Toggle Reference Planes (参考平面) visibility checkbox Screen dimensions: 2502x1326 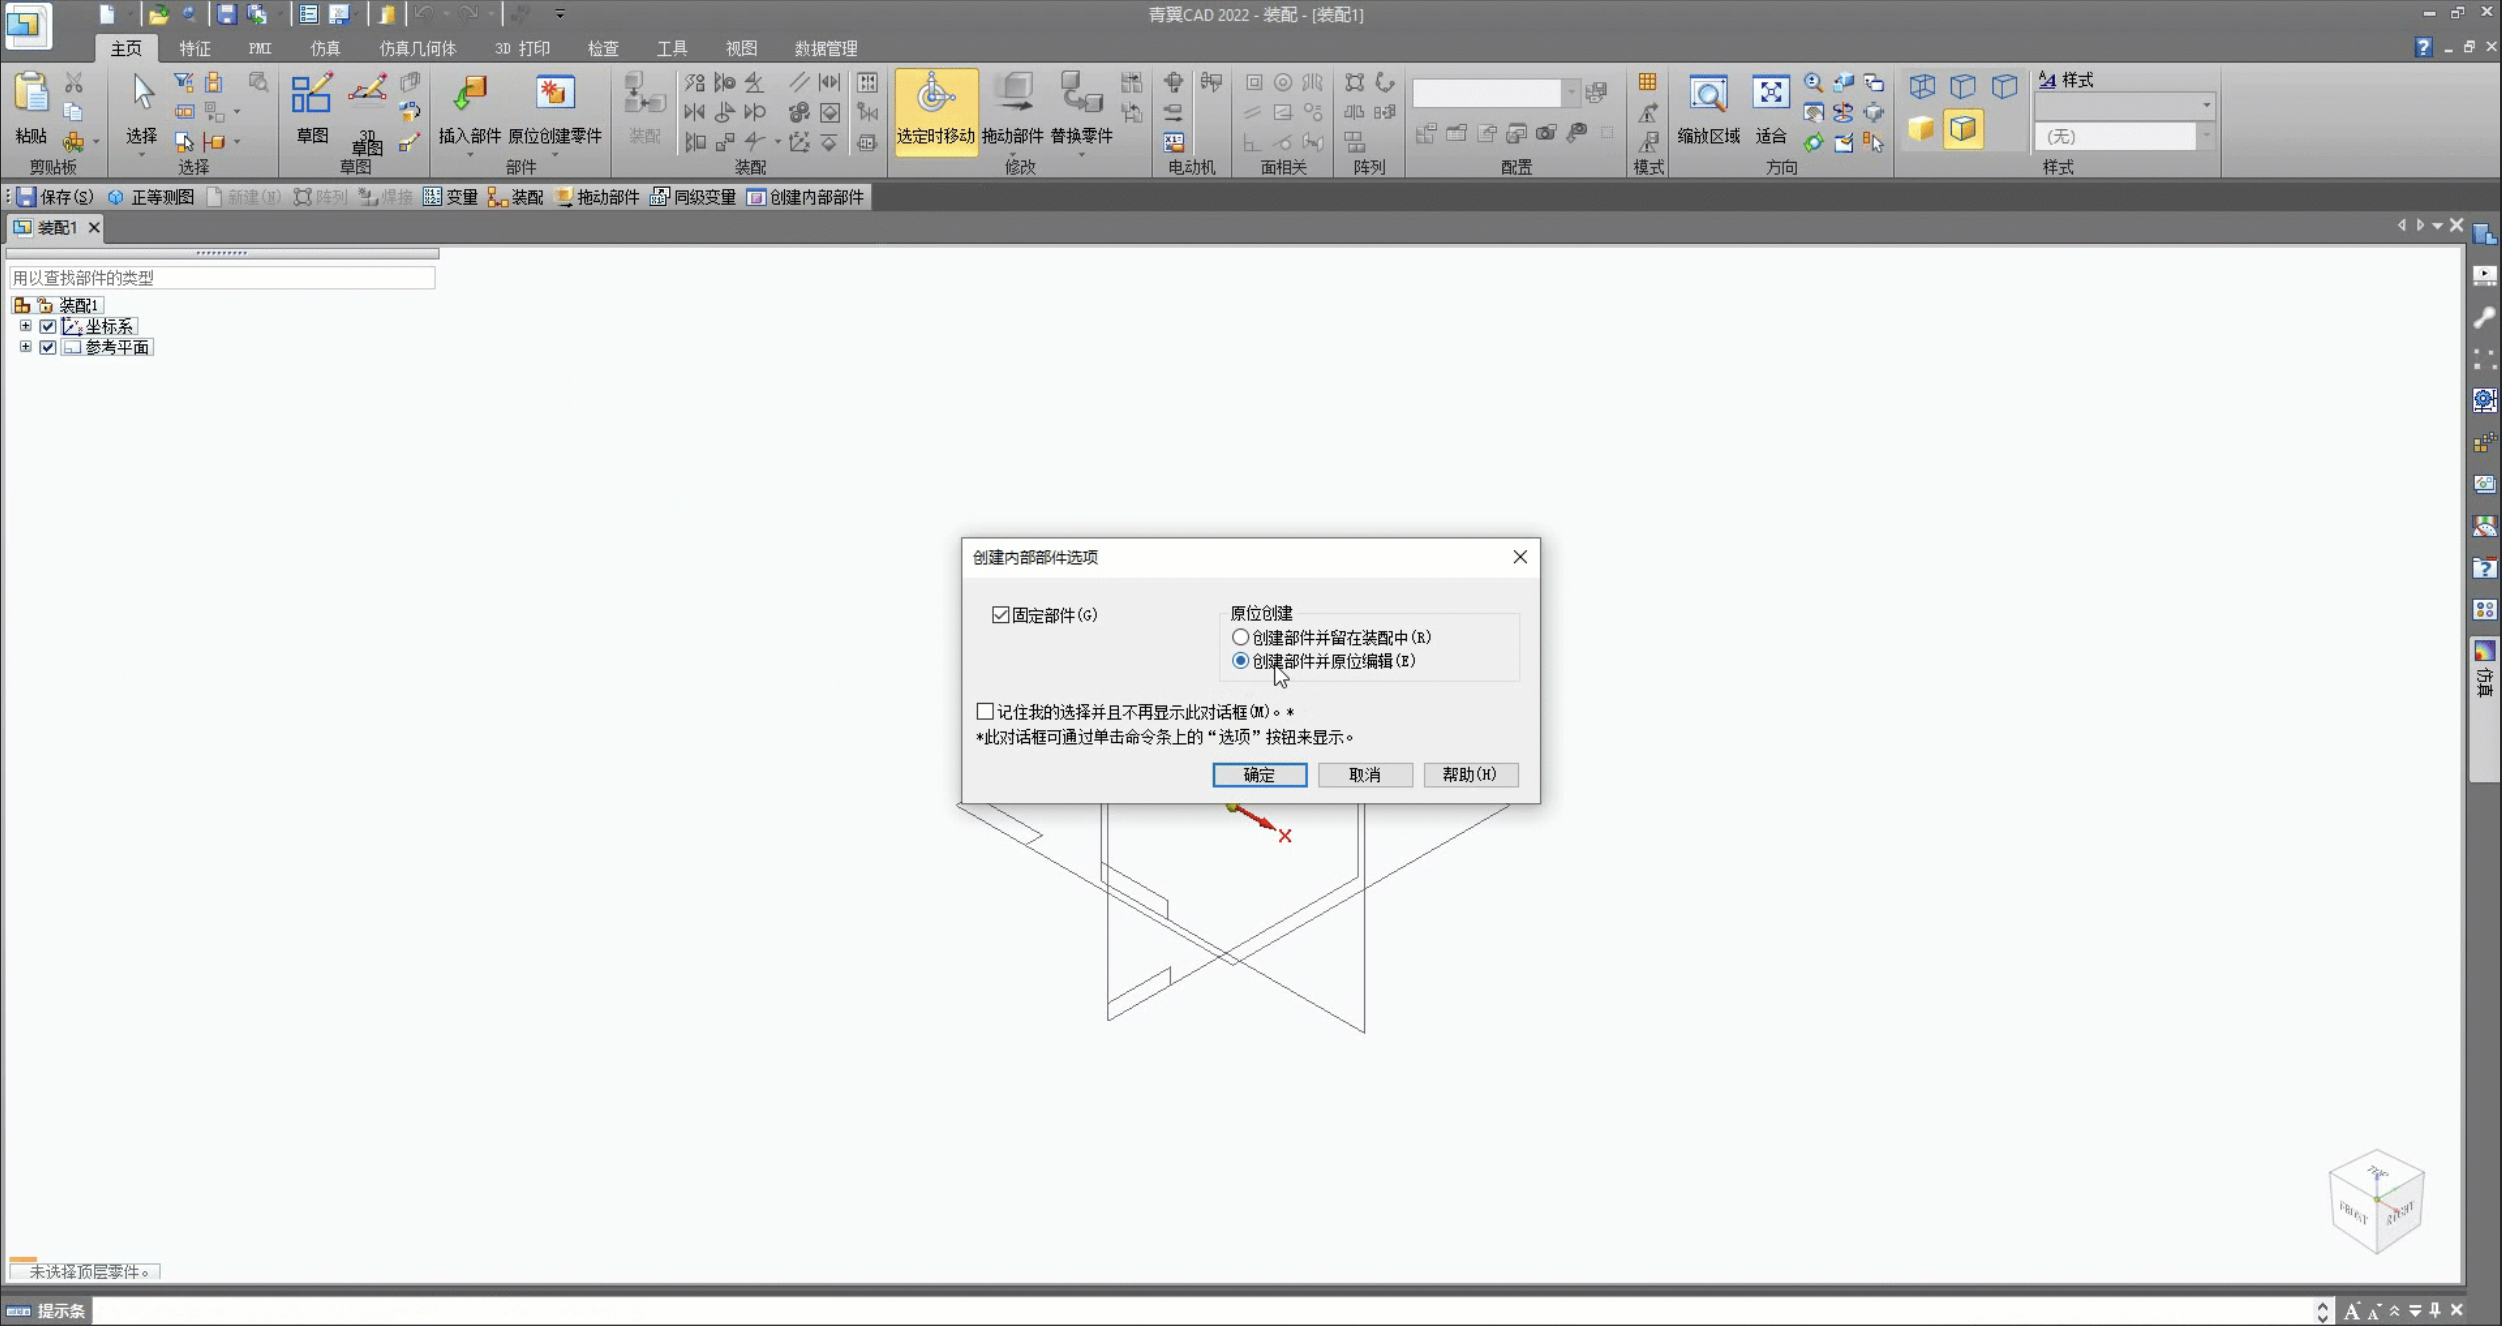tap(47, 347)
